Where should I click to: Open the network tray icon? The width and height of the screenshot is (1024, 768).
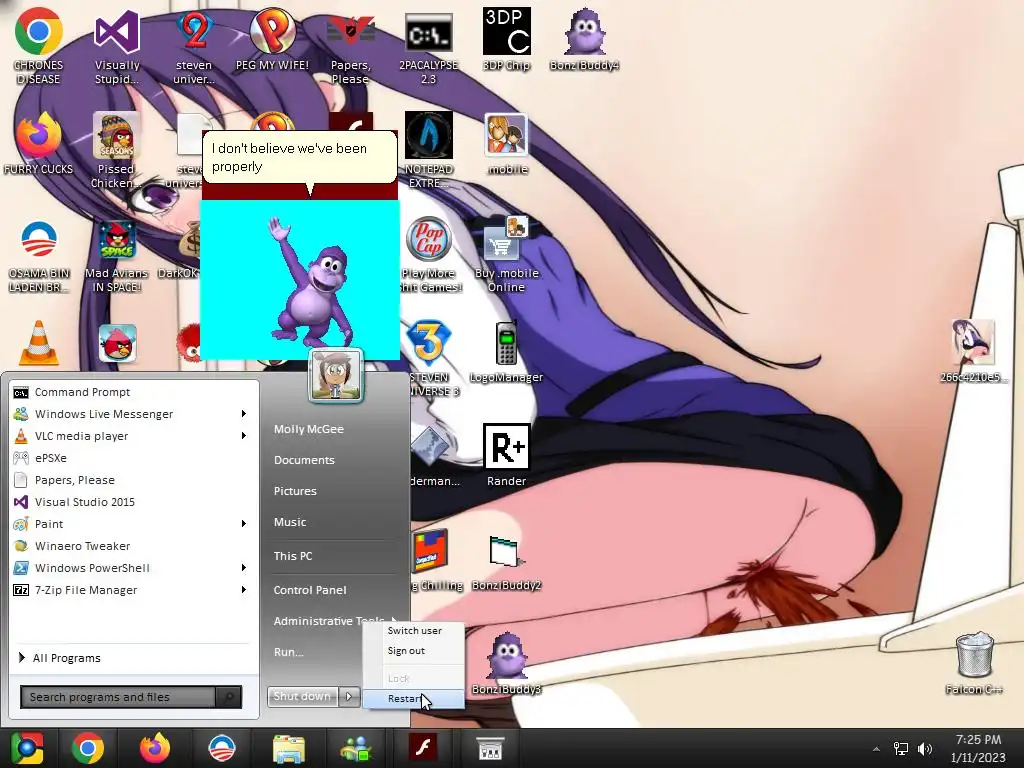[x=901, y=749]
